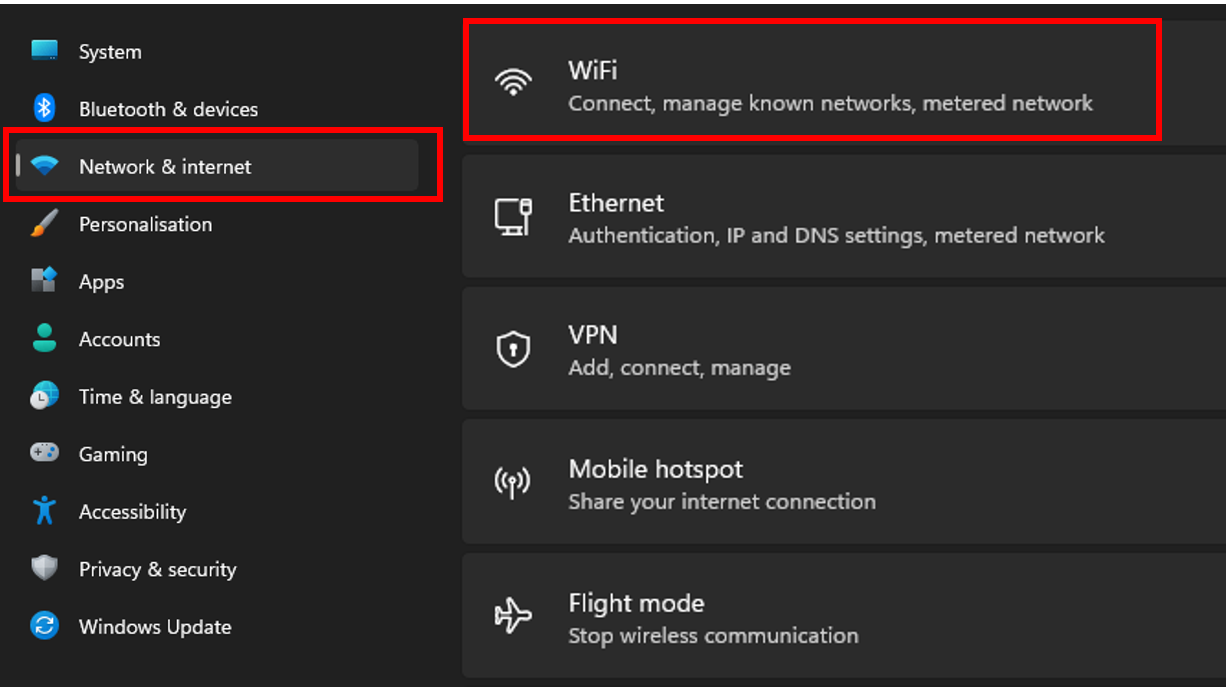This screenshot has height=692, width=1230.
Task: Click the VPN shield lock icon
Action: point(514,349)
